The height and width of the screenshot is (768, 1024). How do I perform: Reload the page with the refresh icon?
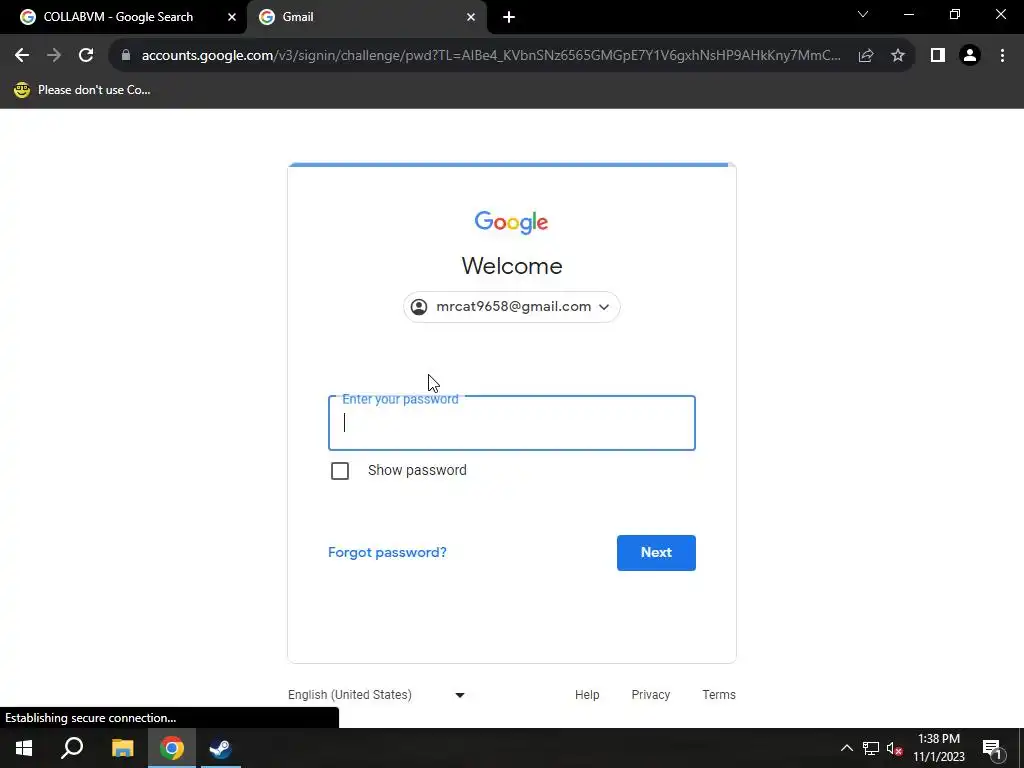86,56
